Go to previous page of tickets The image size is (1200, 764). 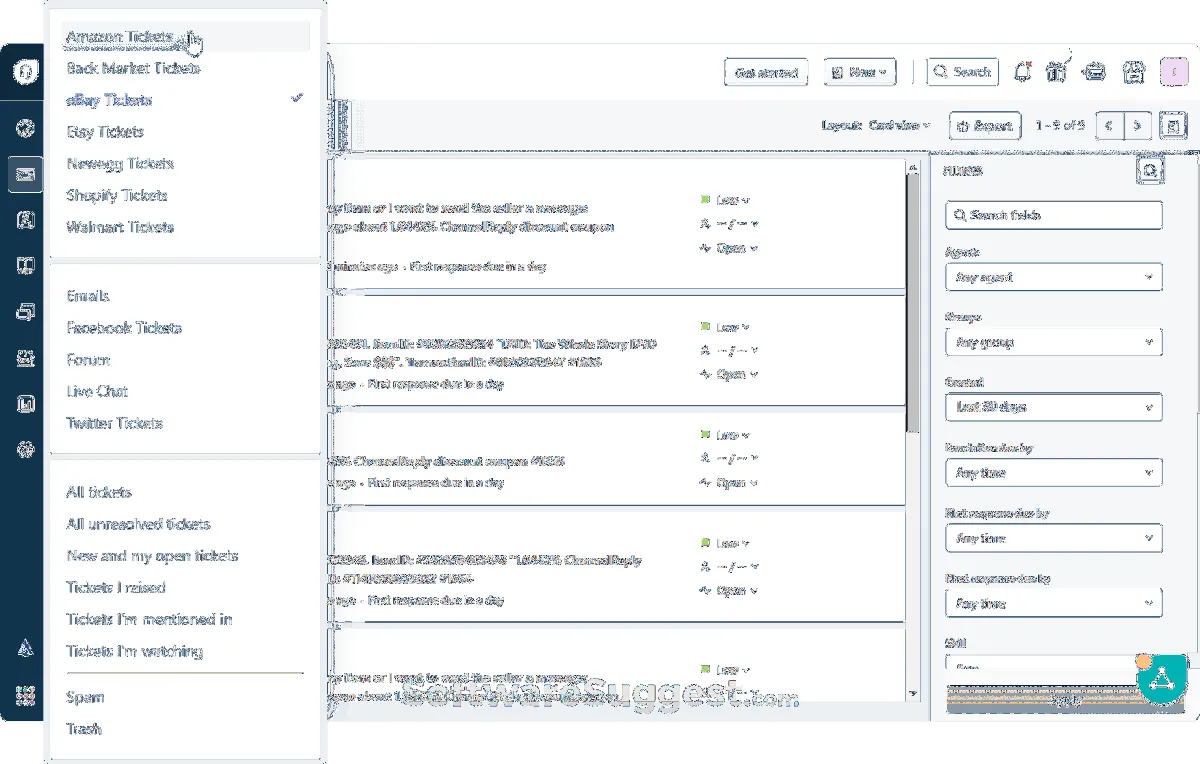click(1110, 126)
